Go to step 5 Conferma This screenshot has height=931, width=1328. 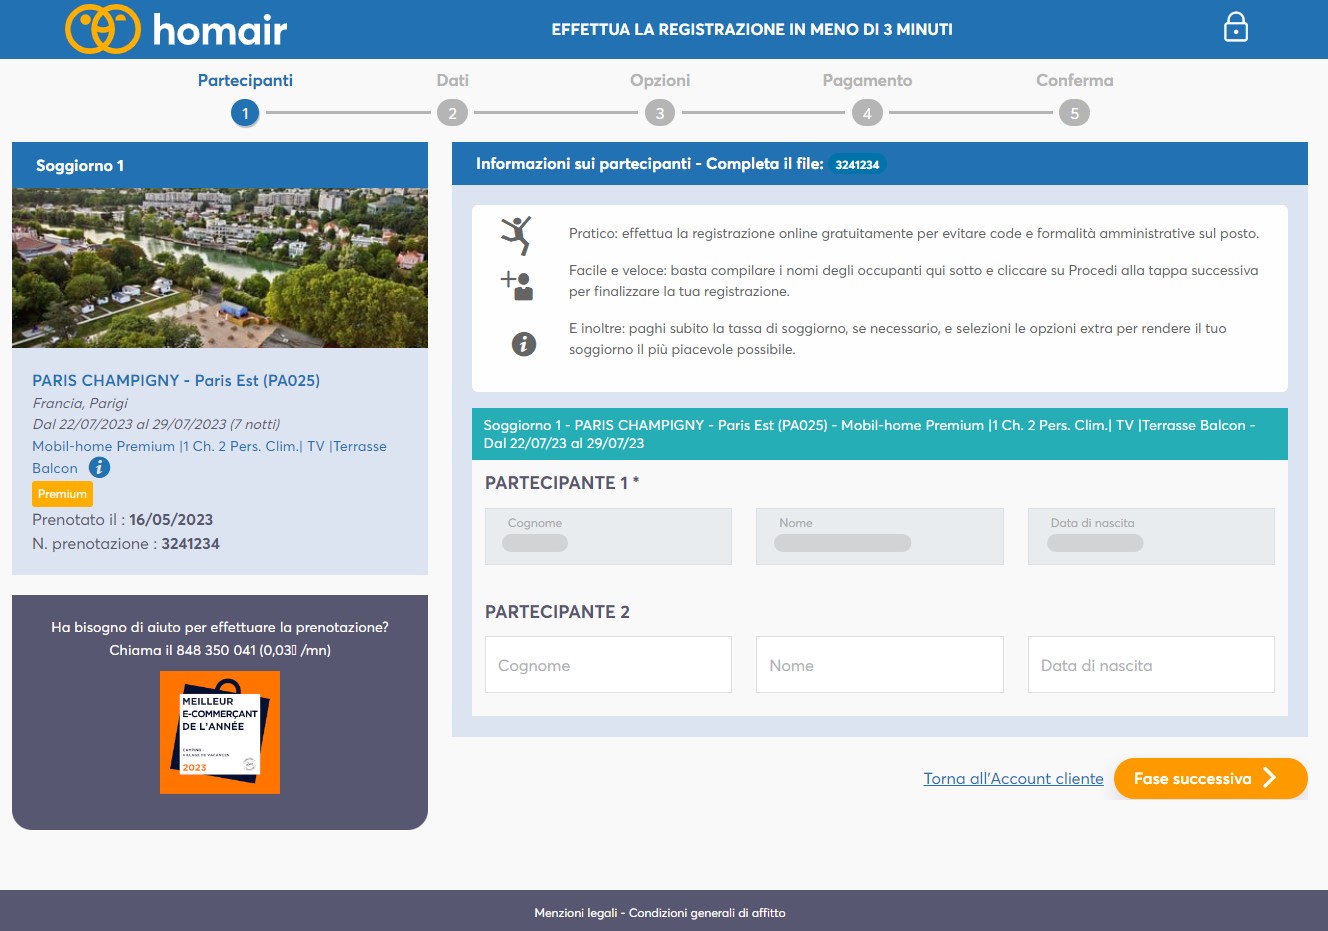click(x=1074, y=113)
